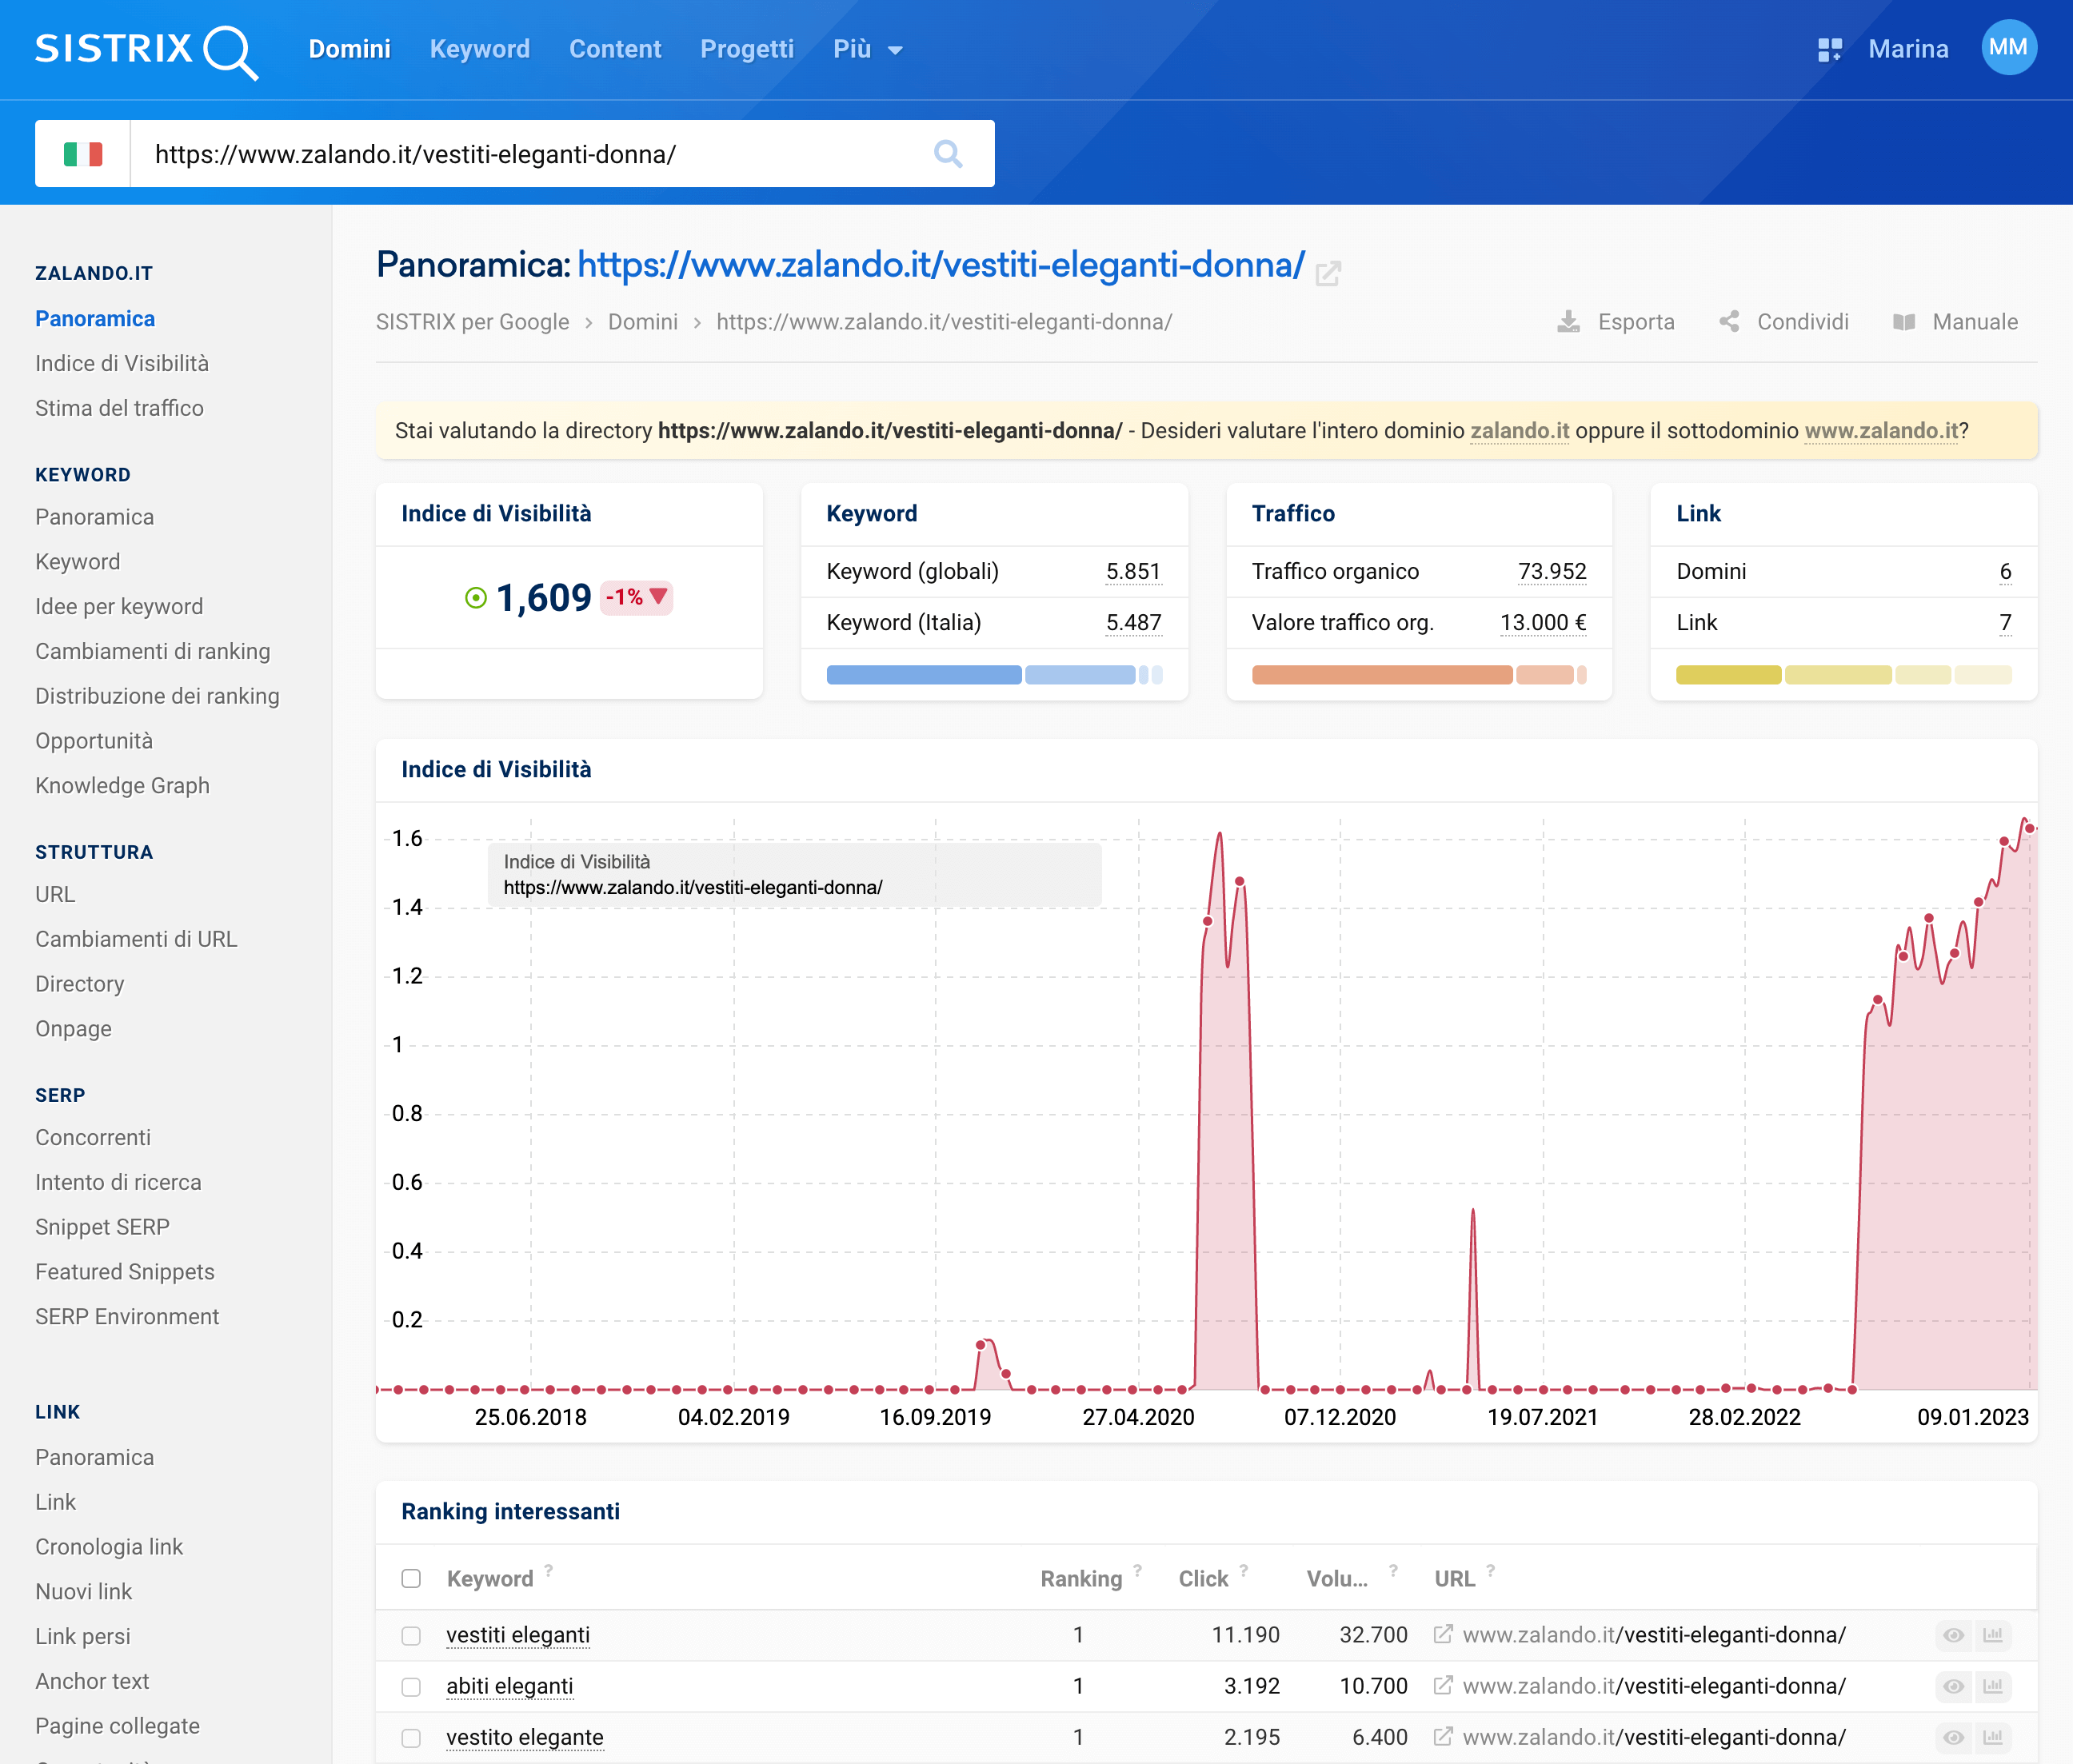The image size is (2073, 1764).
Task: Open chart icon for vestiti eleganti row
Action: [x=1992, y=1635]
